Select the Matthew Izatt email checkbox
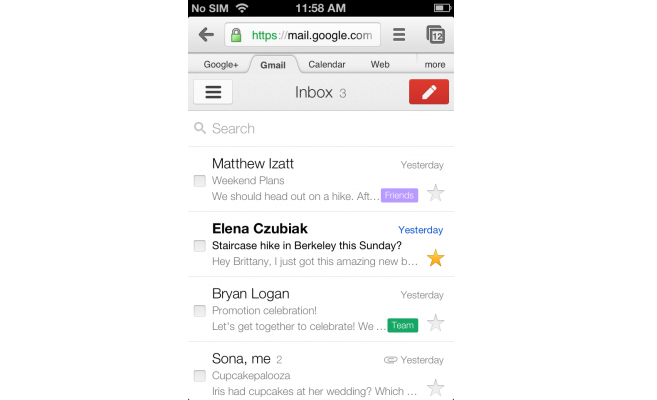657x400 pixels. [x=199, y=181]
